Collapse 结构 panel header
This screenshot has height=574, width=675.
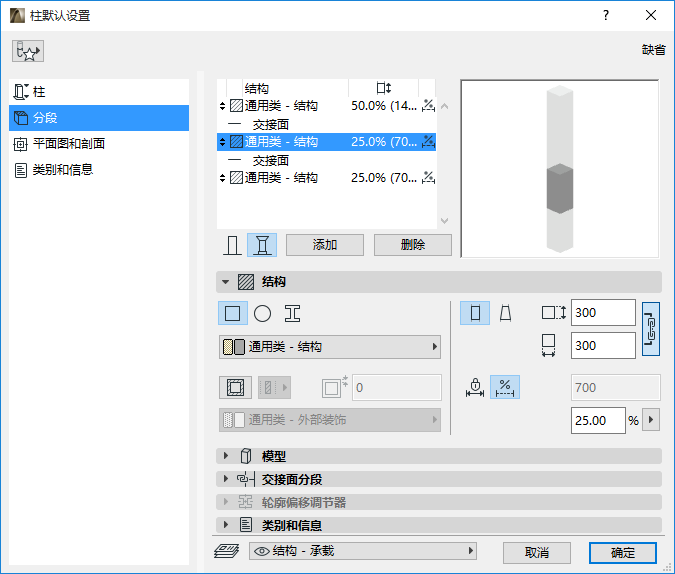439,282
